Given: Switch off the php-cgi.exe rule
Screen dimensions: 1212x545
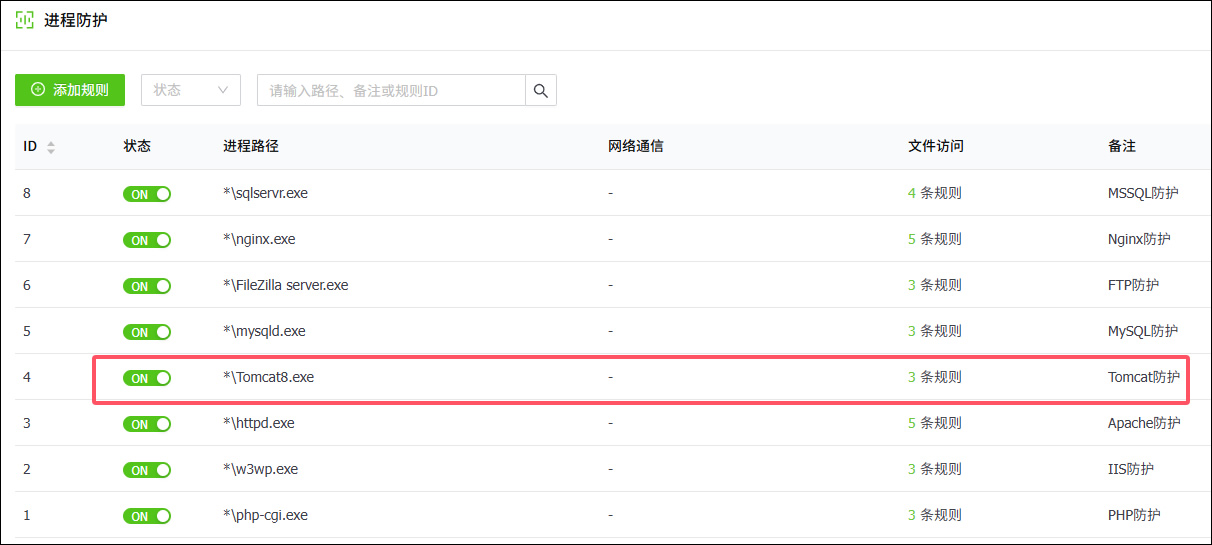Looking at the screenshot, I should point(147,516).
